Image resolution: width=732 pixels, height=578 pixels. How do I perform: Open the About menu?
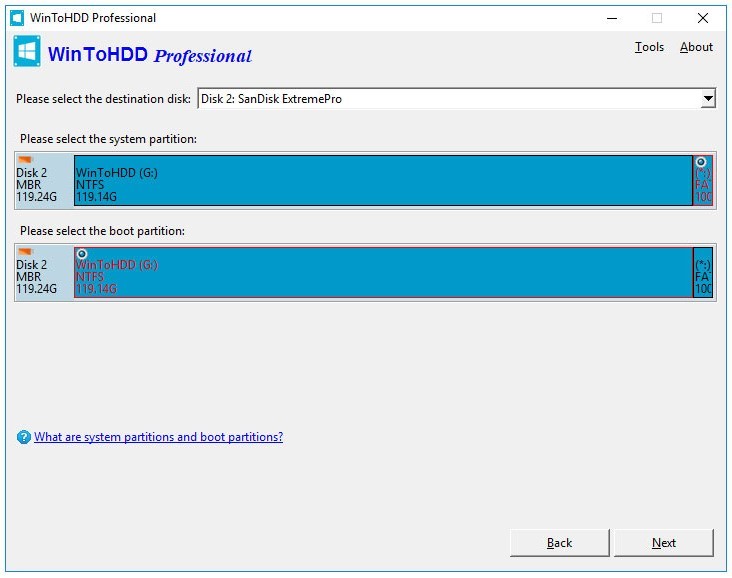pyautogui.click(x=696, y=47)
